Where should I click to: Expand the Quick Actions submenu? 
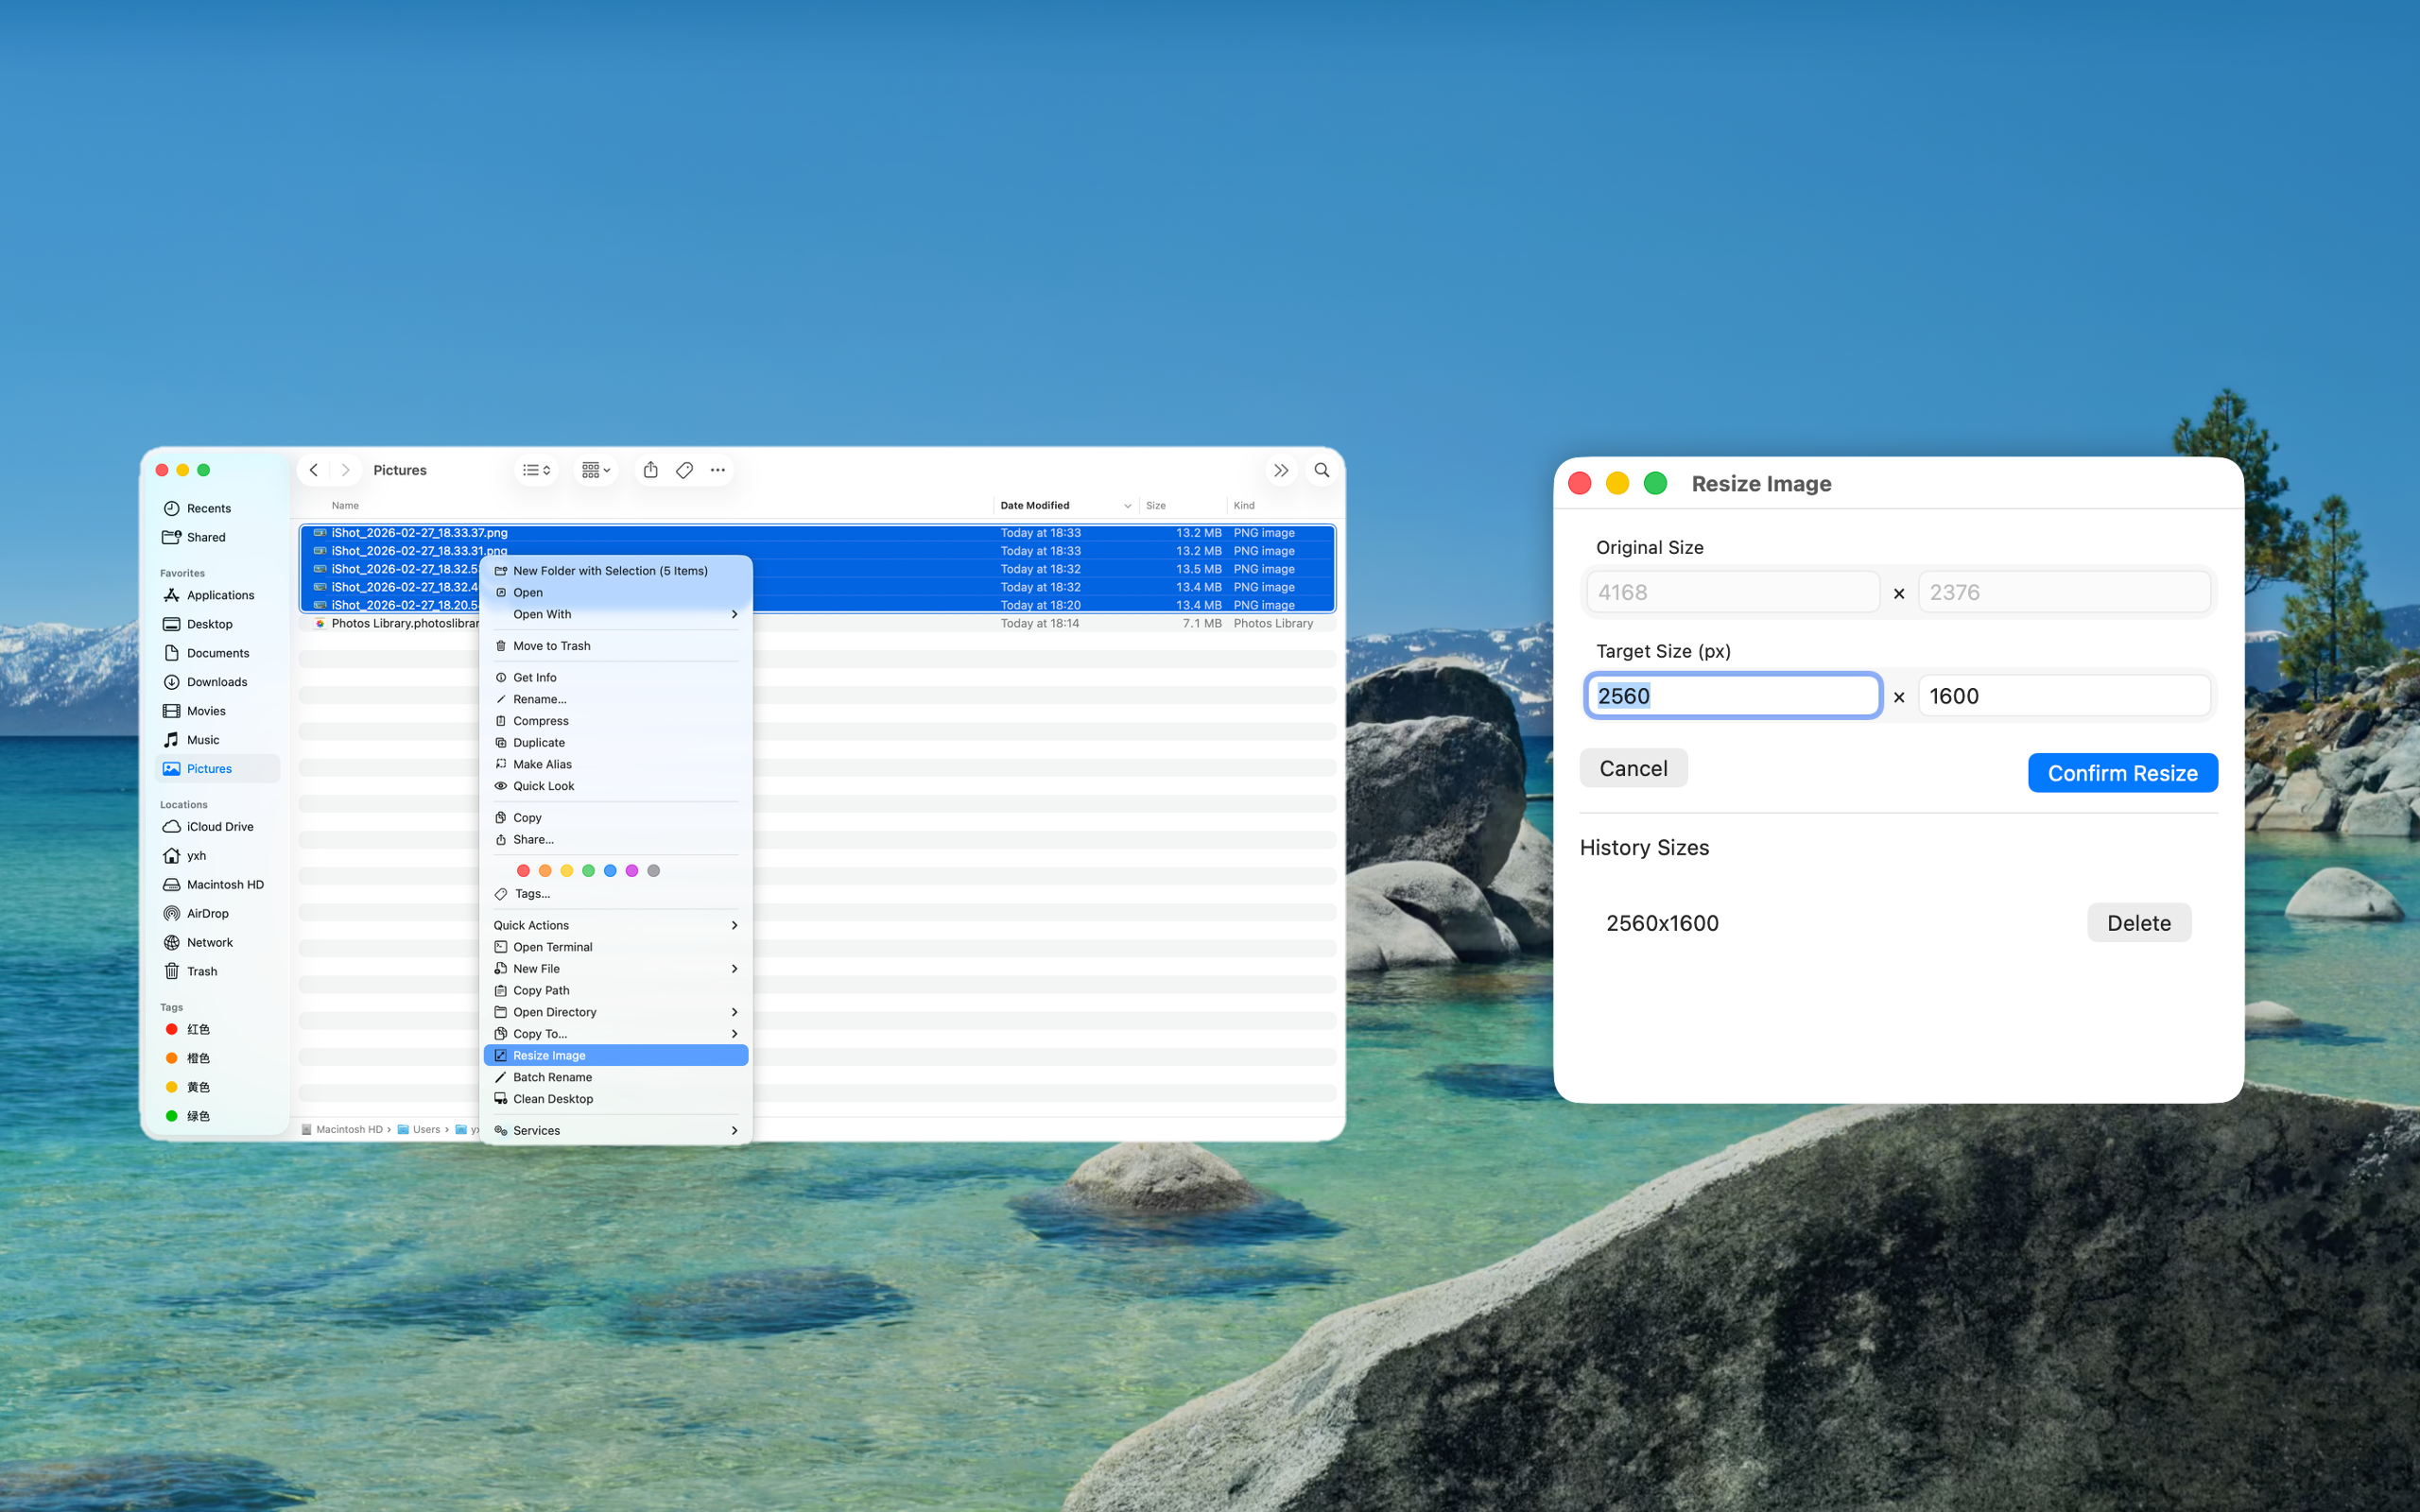coord(616,926)
